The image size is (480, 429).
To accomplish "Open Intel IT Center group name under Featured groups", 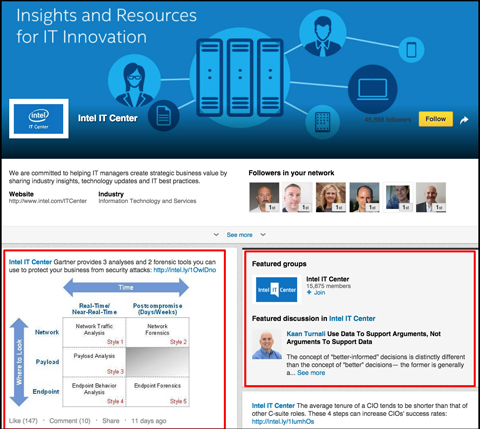I will coord(328,279).
